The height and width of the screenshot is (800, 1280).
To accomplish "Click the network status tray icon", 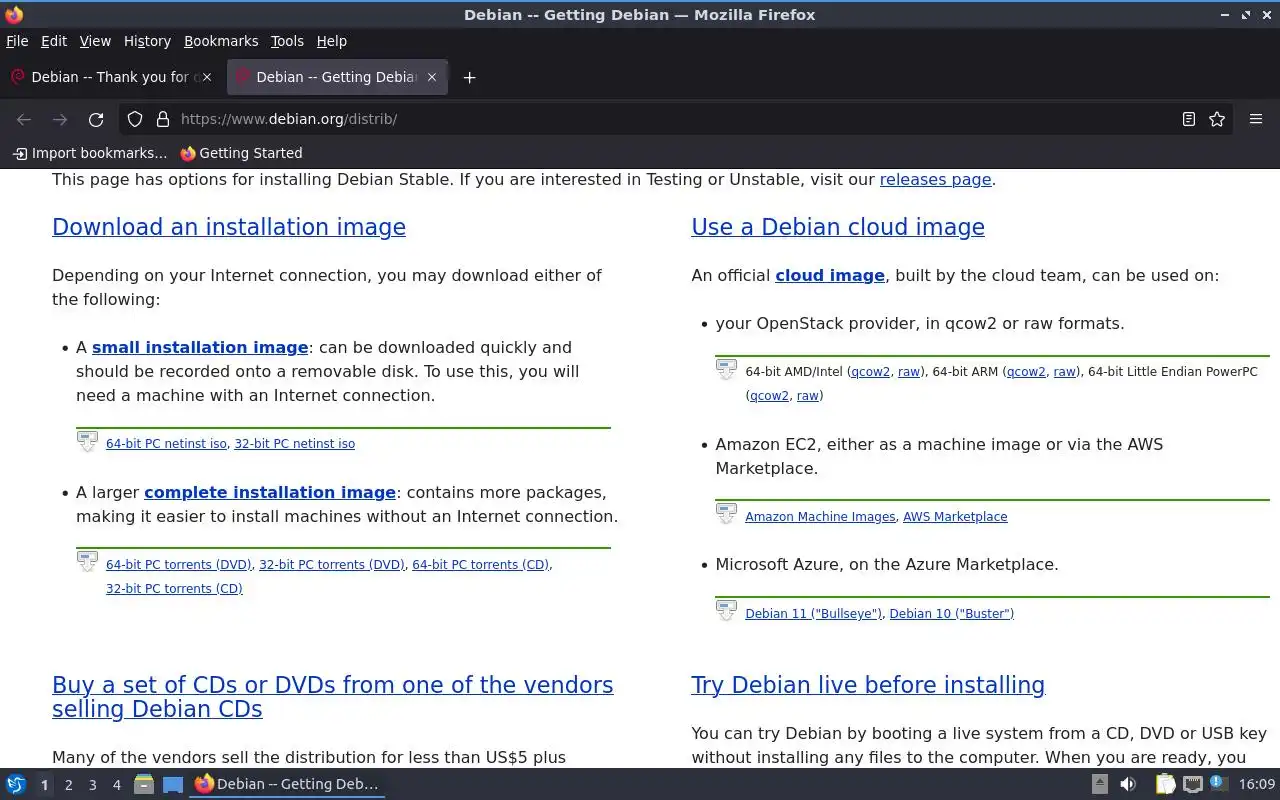I will pos(1192,784).
